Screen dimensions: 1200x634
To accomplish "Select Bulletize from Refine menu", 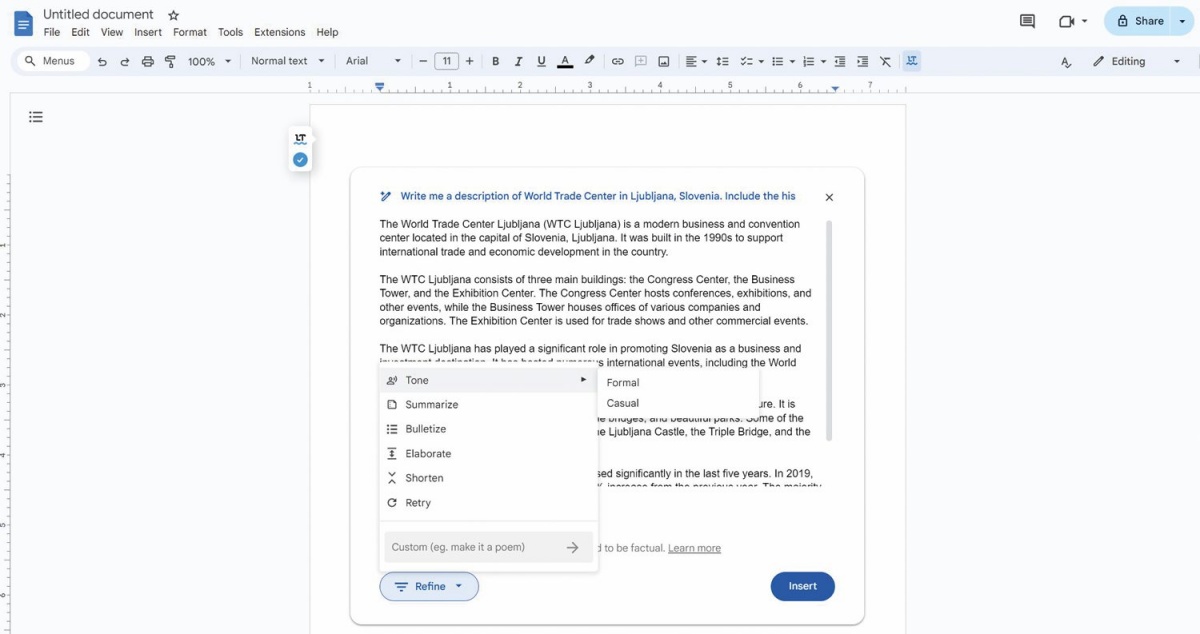I will point(488,429).
